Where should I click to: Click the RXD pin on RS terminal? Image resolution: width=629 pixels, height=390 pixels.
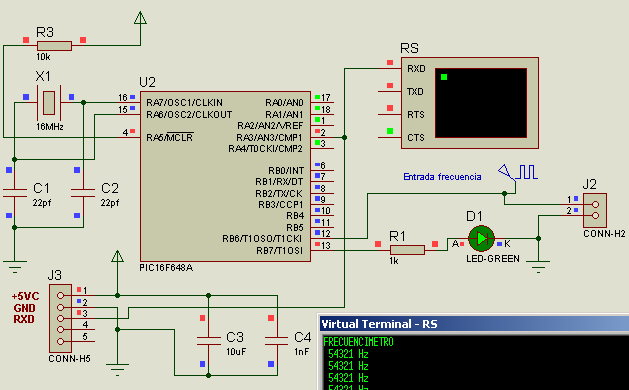point(416,69)
